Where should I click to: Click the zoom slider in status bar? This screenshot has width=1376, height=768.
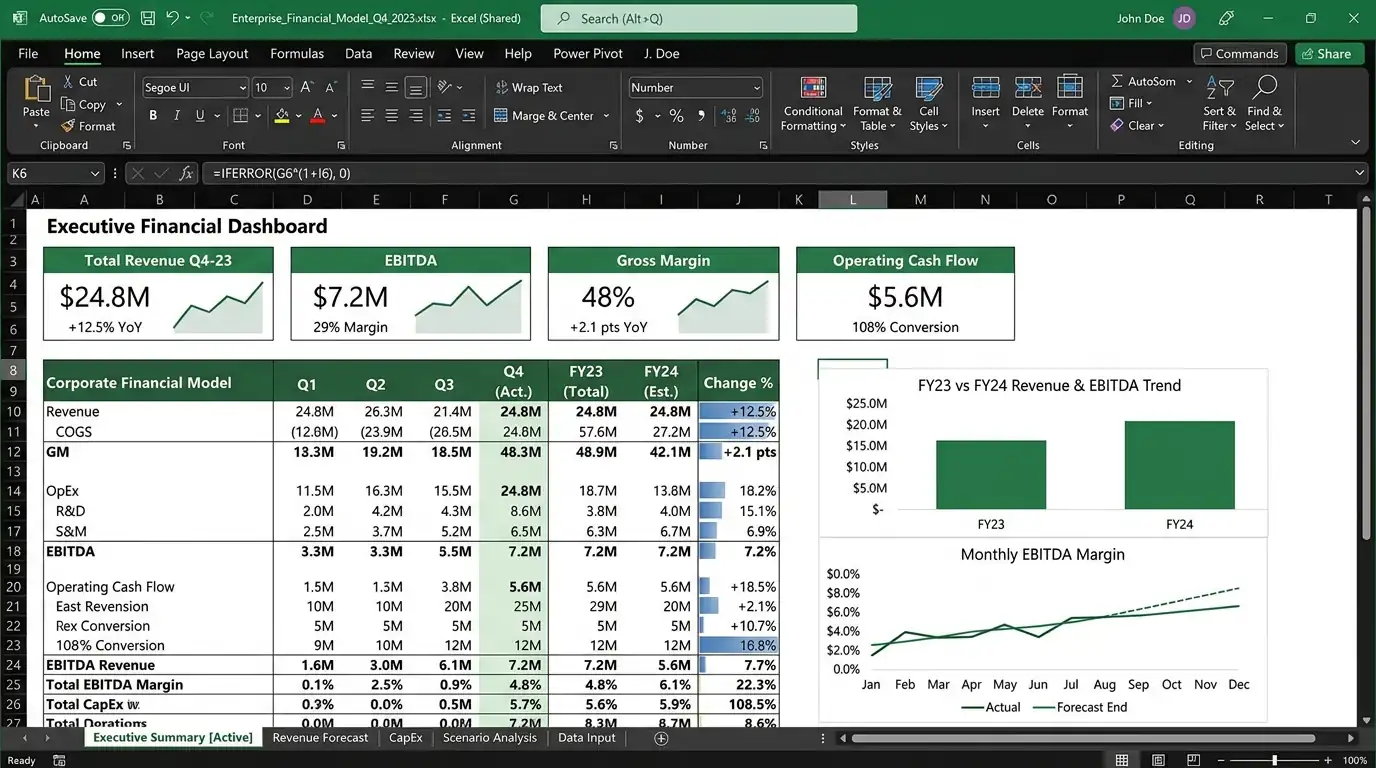1275,761
